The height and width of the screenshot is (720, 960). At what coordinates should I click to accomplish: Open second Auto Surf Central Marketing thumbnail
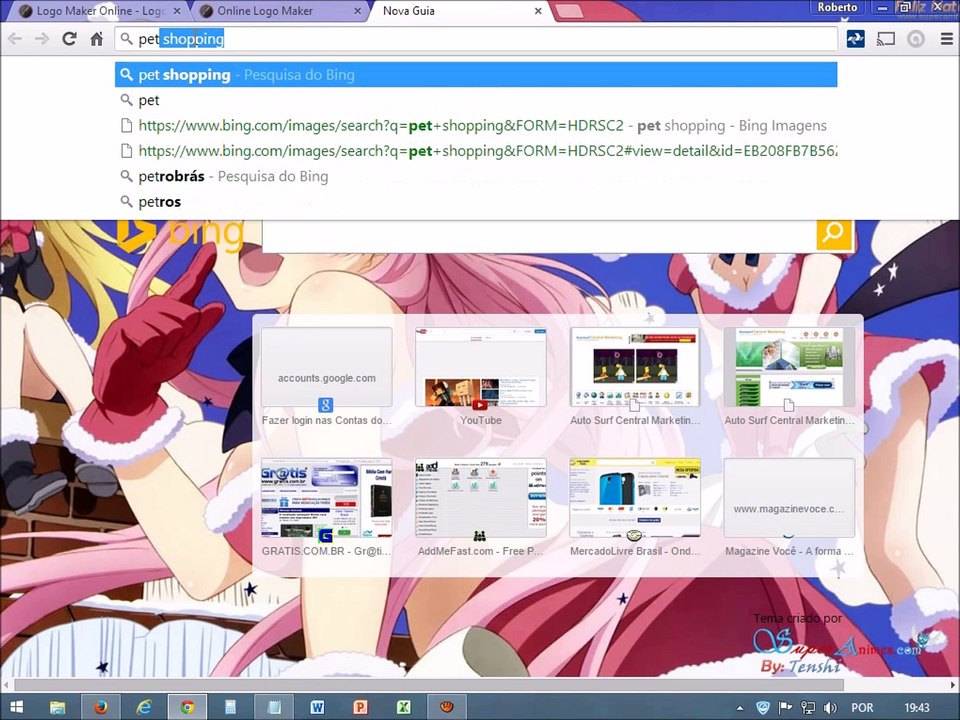tap(789, 367)
